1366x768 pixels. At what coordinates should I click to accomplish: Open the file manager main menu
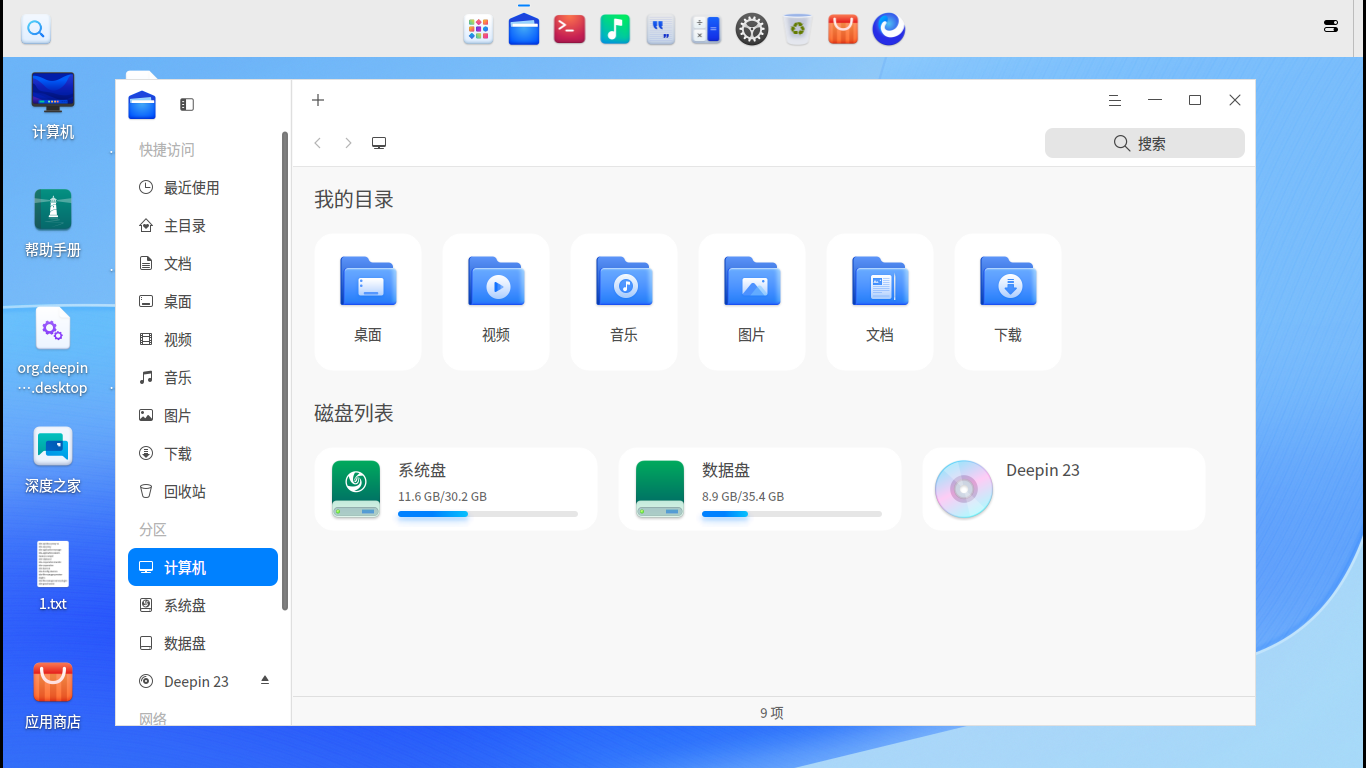1115,100
